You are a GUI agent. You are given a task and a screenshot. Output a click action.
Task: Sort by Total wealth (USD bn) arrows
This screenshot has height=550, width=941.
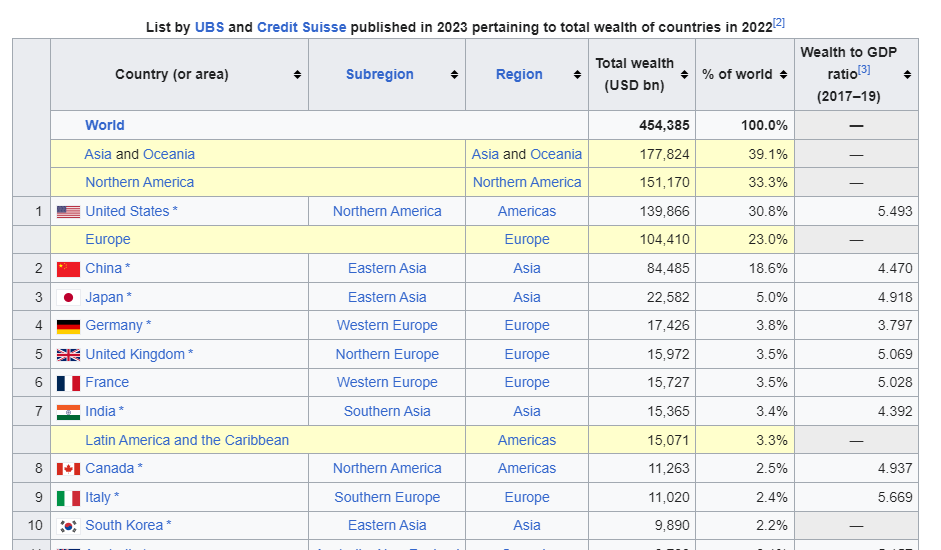(684, 74)
